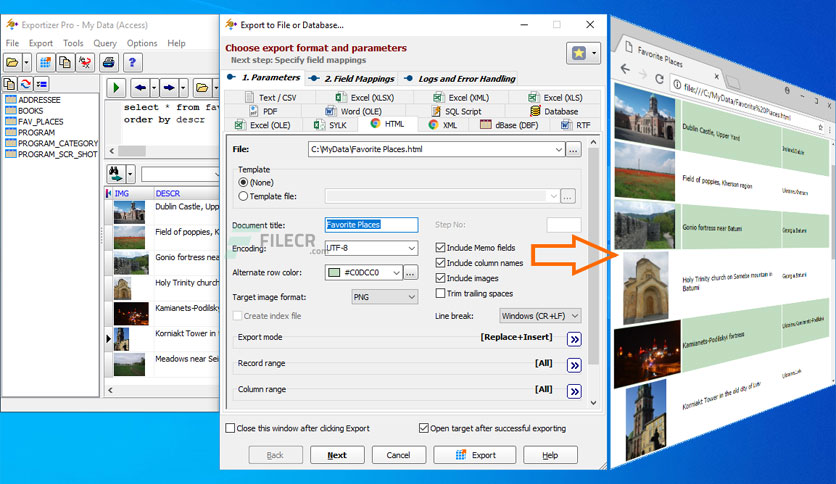Click the #C0DCC0 alternate row color swatch
836x484 pixels.
[x=334, y=272]
